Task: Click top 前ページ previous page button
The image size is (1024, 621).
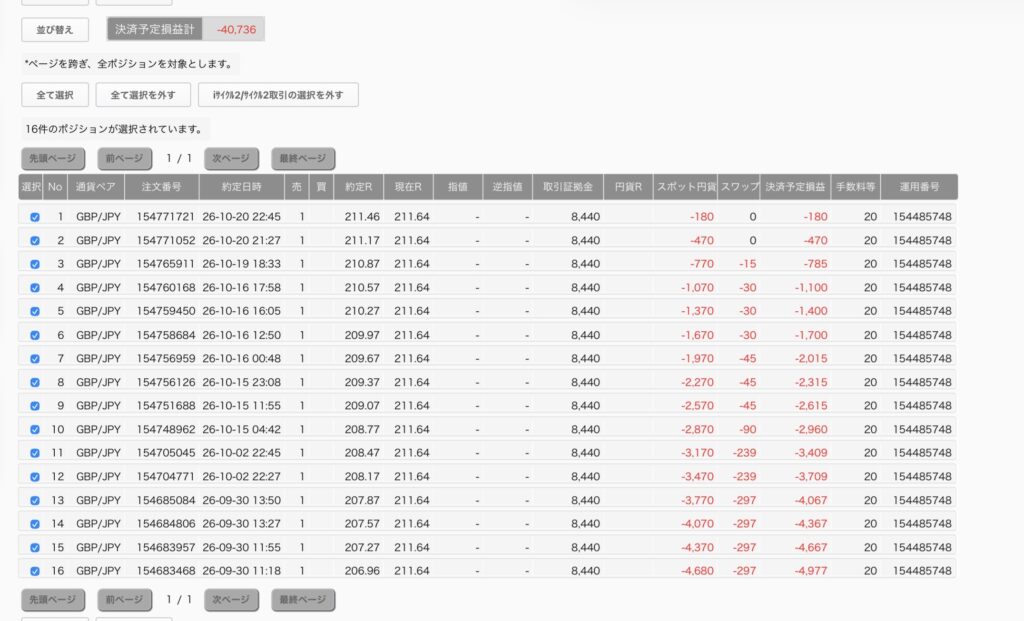Action: (x=125, y=158)
